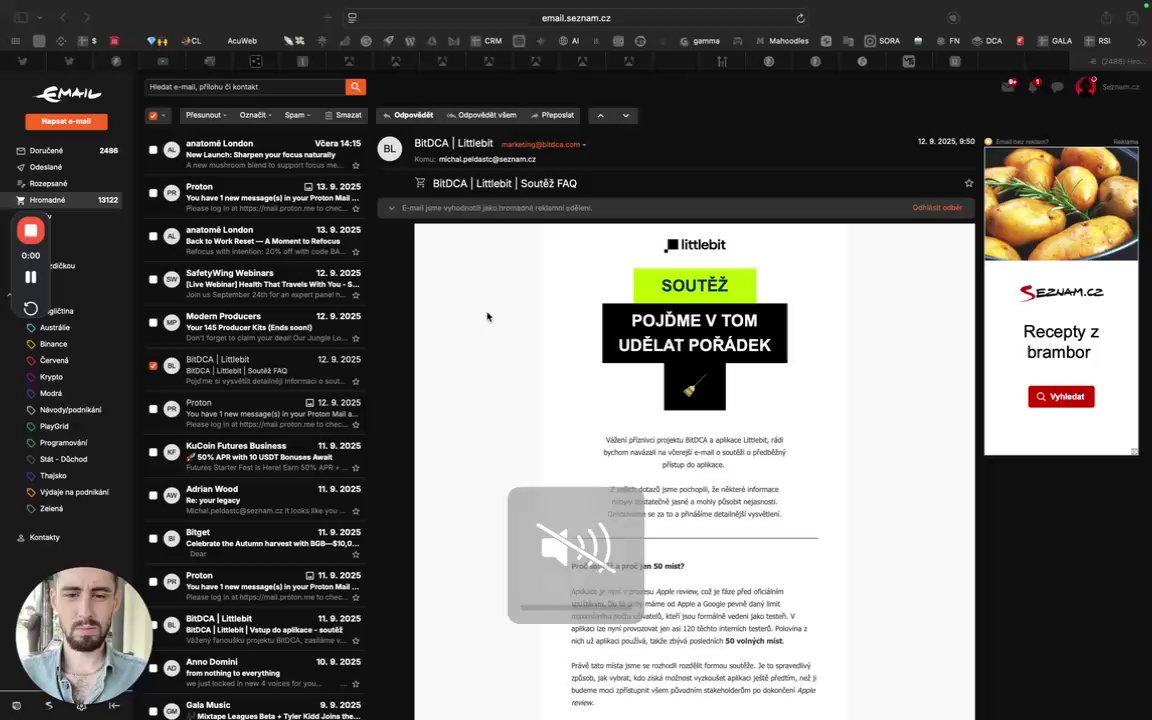Screen dimensions: 1152x720
Task: Star the Adrian Wood email
Action: (x=356, y=511)
